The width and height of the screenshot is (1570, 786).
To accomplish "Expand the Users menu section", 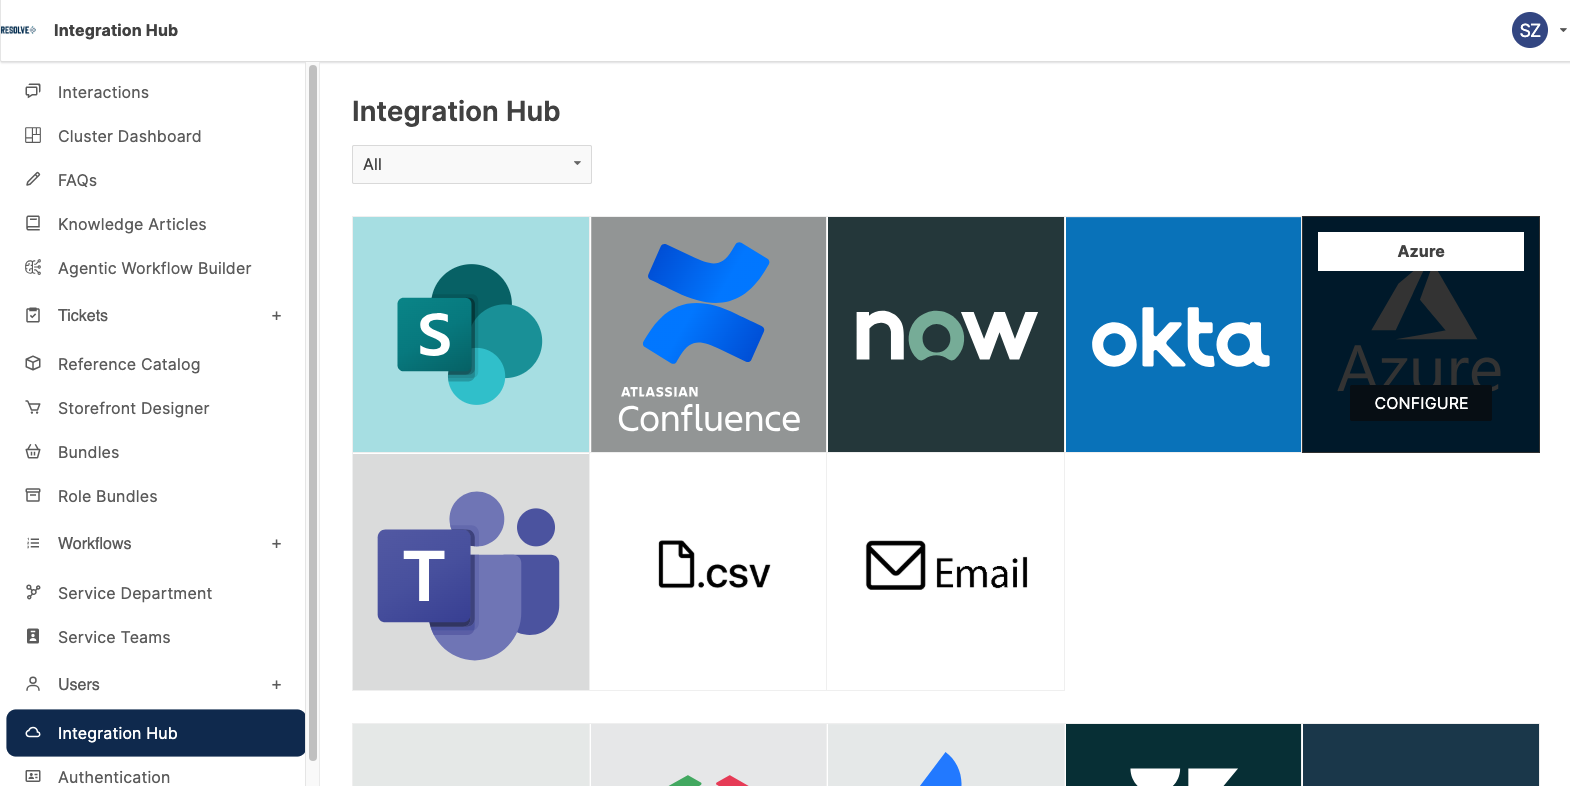I will coord(276,685).
